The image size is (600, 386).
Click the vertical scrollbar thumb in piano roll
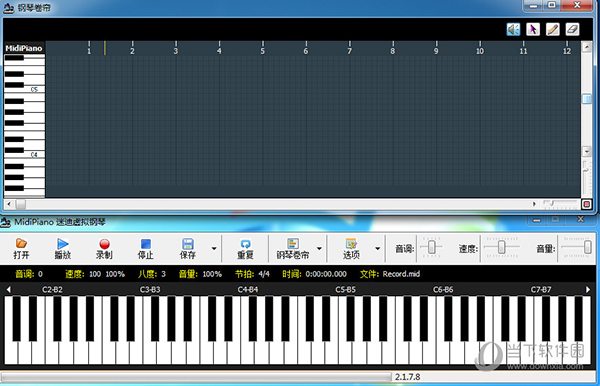[587, 99]
